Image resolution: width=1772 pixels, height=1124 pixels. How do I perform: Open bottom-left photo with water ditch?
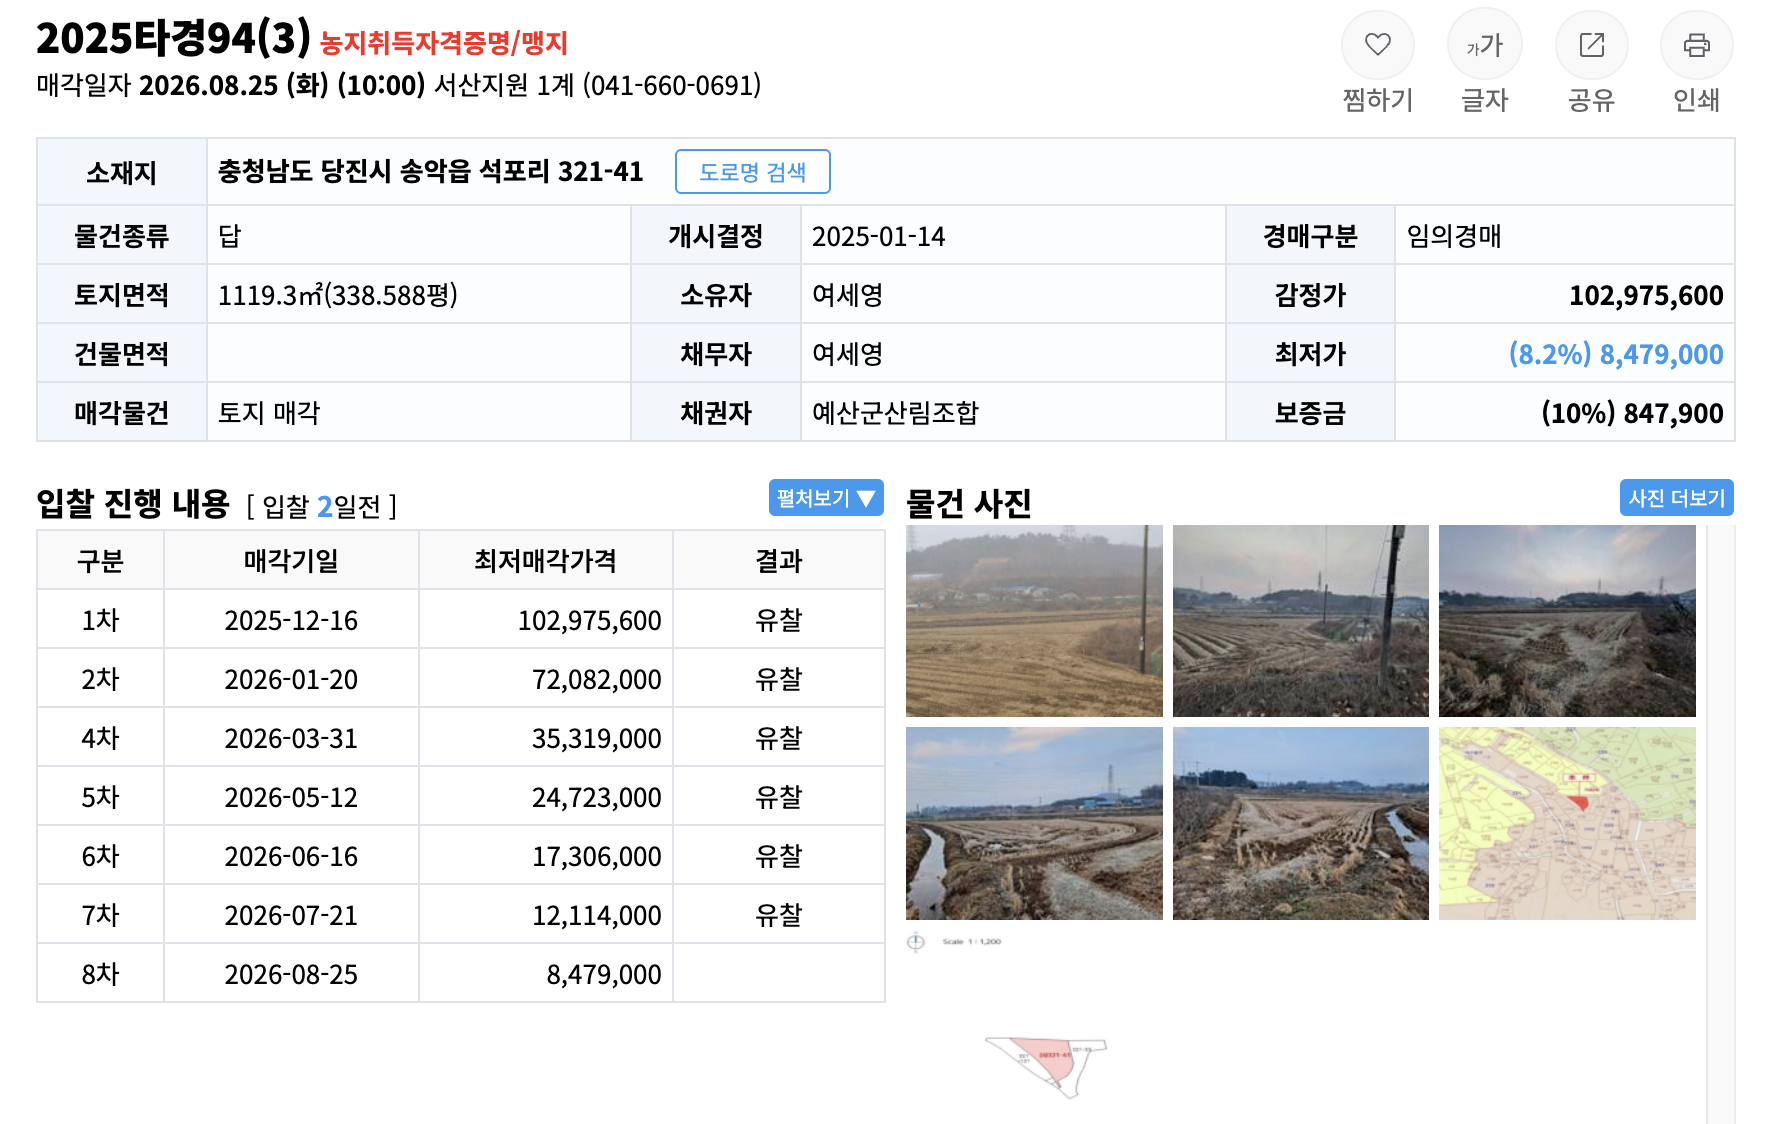point(1034,823)
